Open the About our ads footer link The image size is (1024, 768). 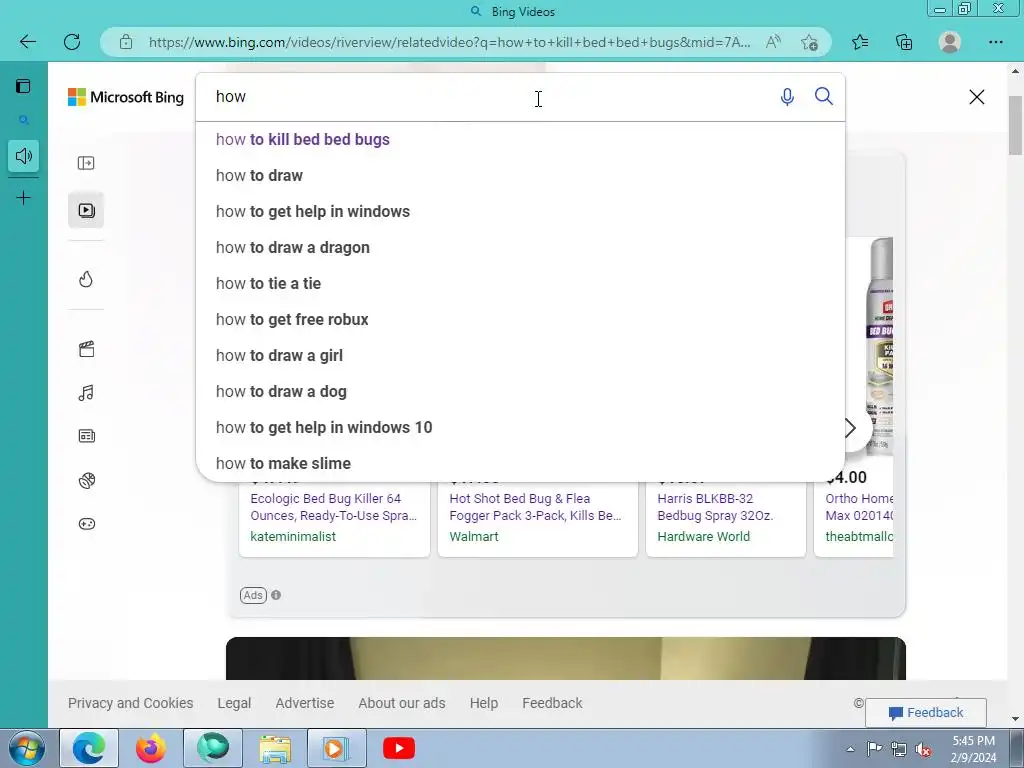coord(402,703)
